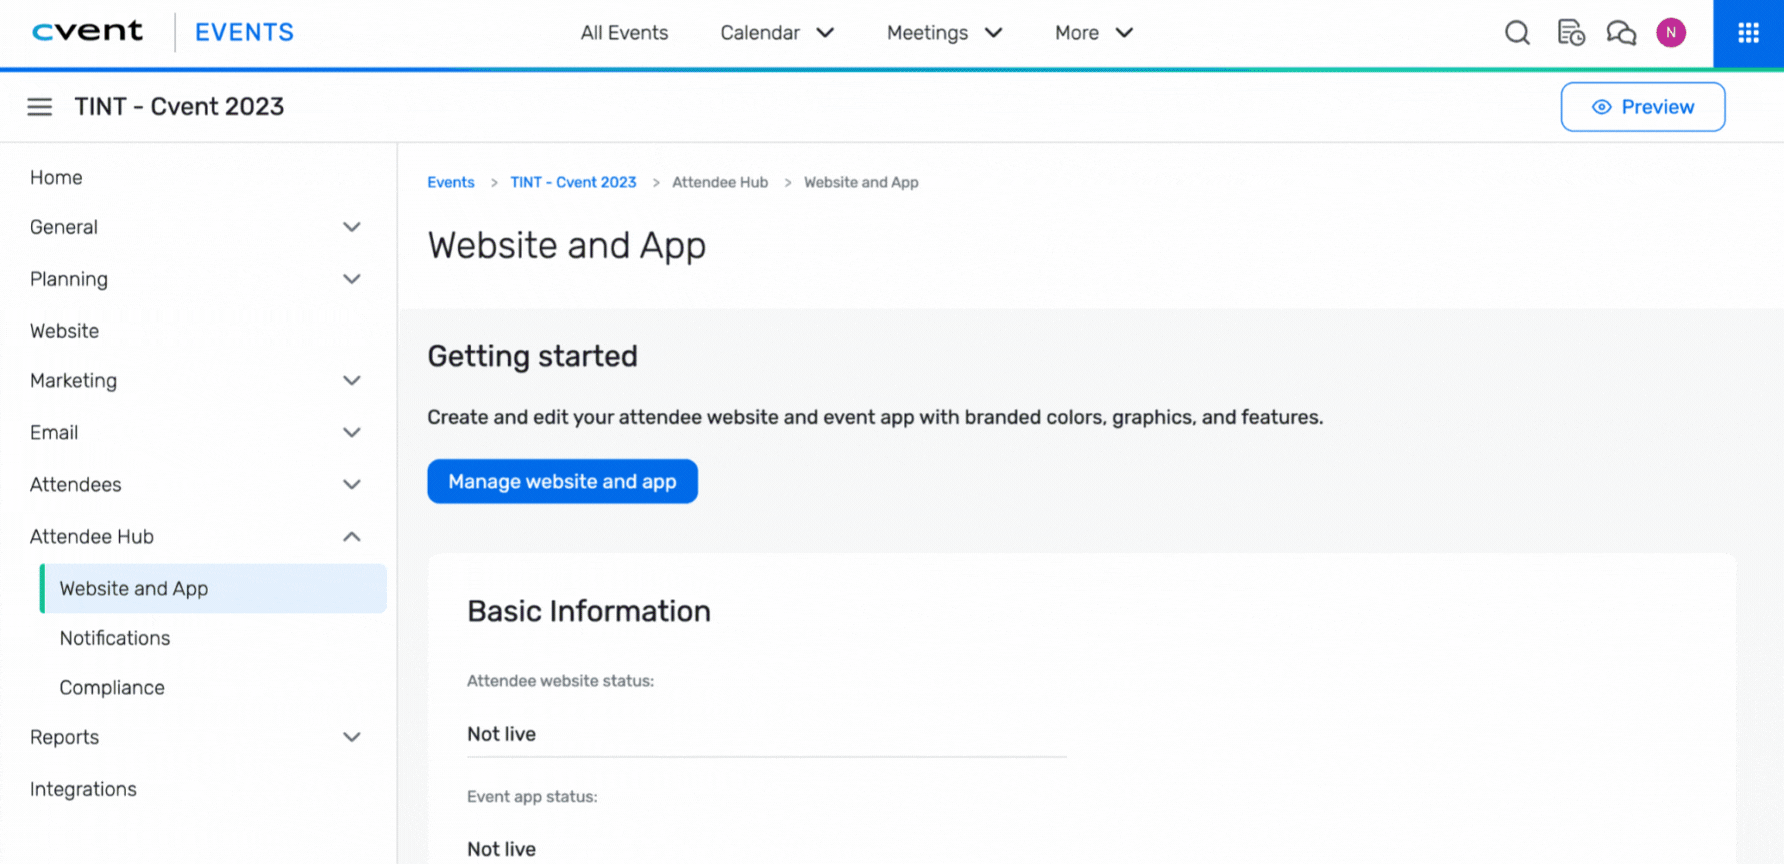
Task: Click the Event app status label
Action: click(x=532, y=797)
